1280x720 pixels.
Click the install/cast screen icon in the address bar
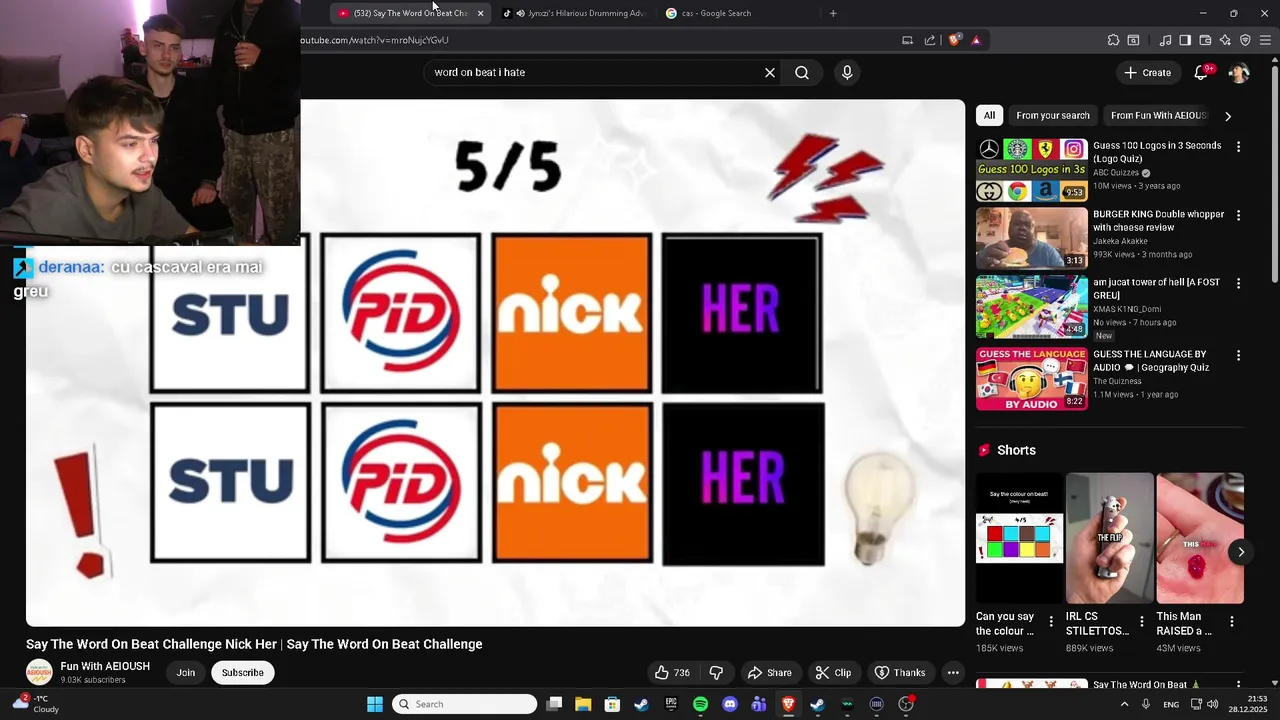pos(907,40)
